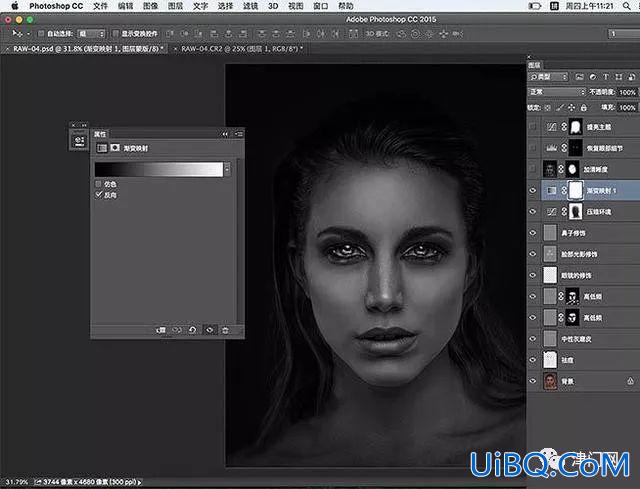
Task: Select the 中性灰磨皮 layer
Action: click(x=590, y=339)
